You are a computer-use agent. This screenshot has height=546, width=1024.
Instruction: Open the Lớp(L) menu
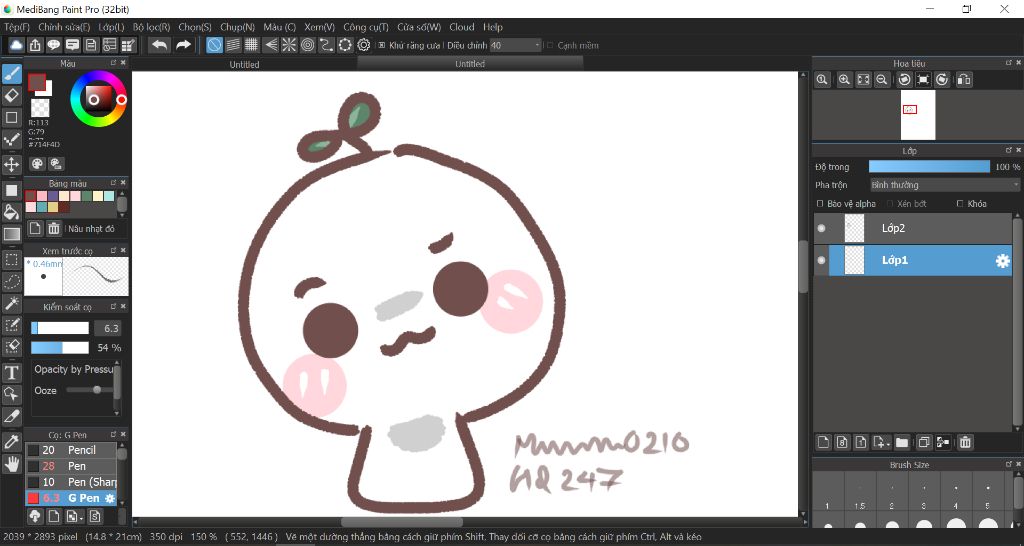[x=111, y=27]
